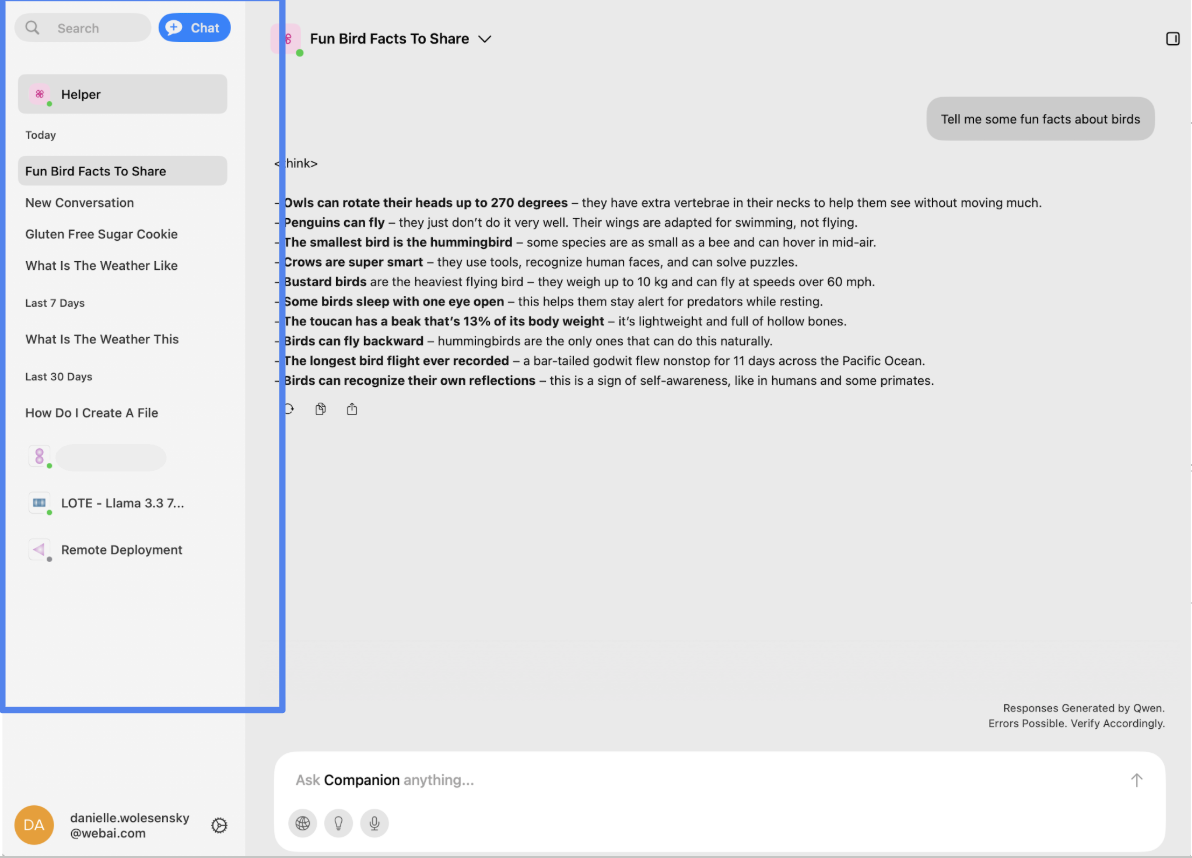1192x858 pixels.
Task: Select the unnamed companion with purple icon
Action: [97, 457]
